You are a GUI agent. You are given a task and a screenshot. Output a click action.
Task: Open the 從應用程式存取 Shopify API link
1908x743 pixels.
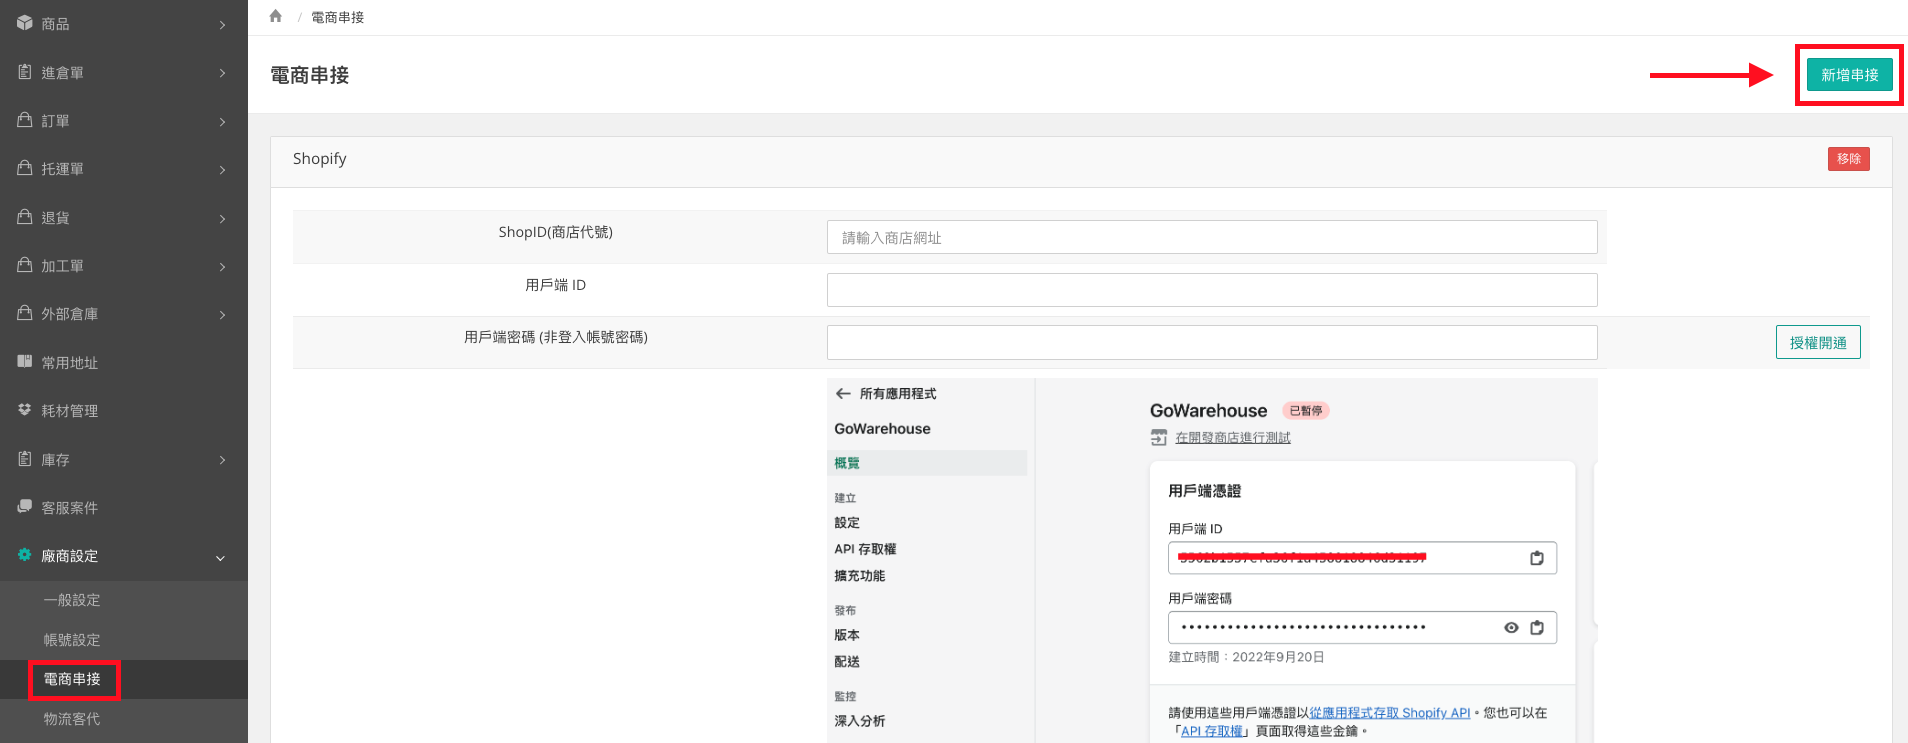(1389, 713)
